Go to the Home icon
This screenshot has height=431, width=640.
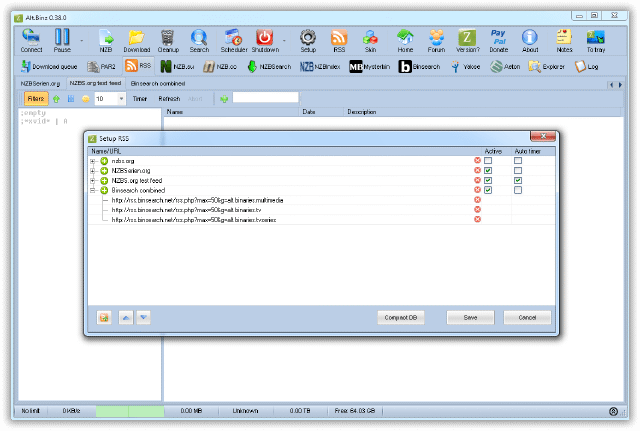405,41
